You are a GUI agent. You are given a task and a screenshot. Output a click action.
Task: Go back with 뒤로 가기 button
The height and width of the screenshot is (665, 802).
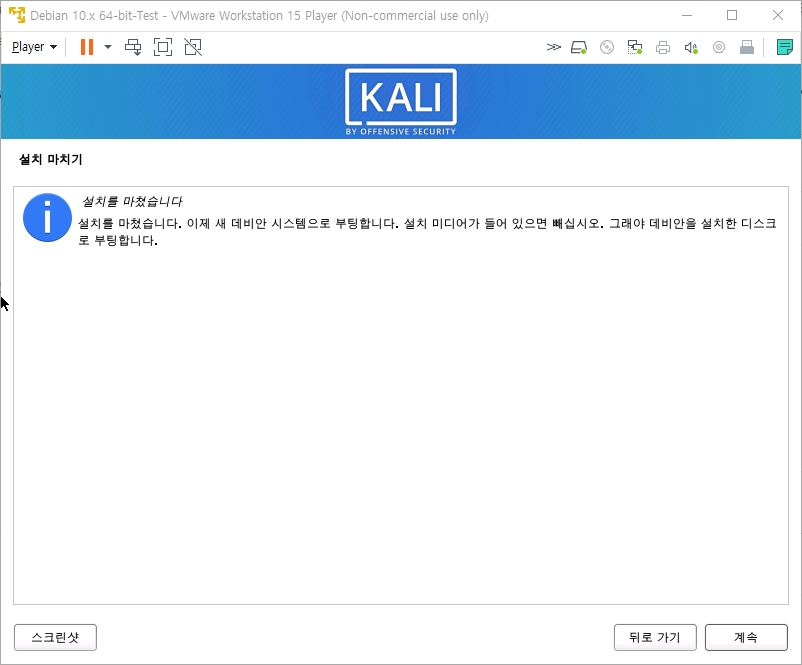655,637
